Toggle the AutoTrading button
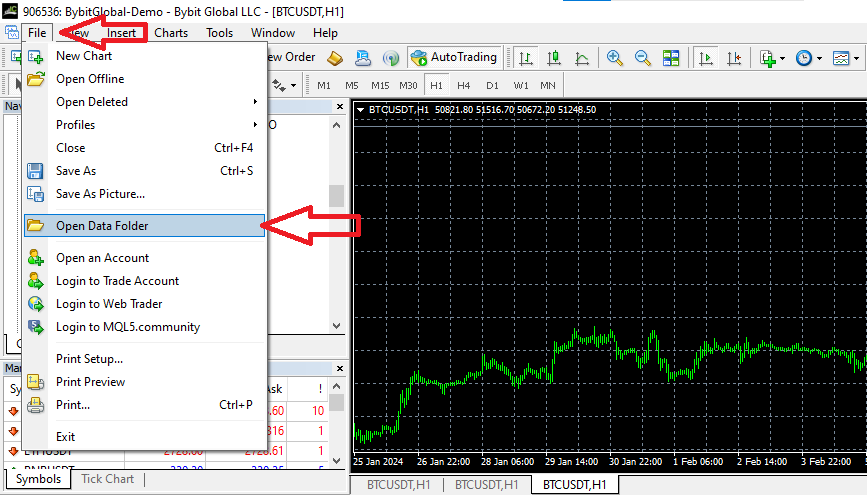The width and height of the screenshot is (867, 495). coord(455,58)
